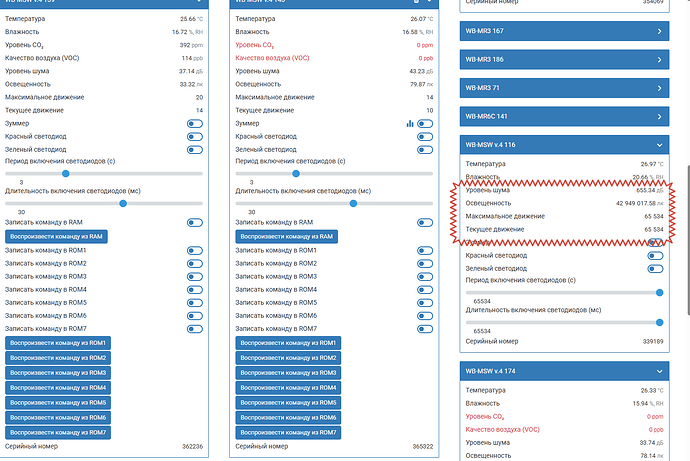Enable Записать команду в ROM3 in serial 362236 card
The width and height of the screenshot is (690, 461).
[195, 277]
